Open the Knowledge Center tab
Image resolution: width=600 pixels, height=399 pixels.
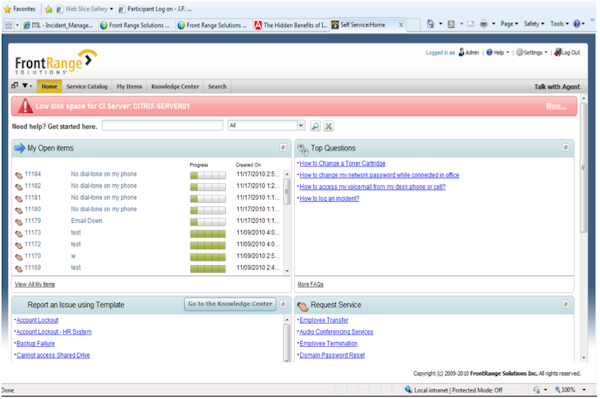coord(175,86)
